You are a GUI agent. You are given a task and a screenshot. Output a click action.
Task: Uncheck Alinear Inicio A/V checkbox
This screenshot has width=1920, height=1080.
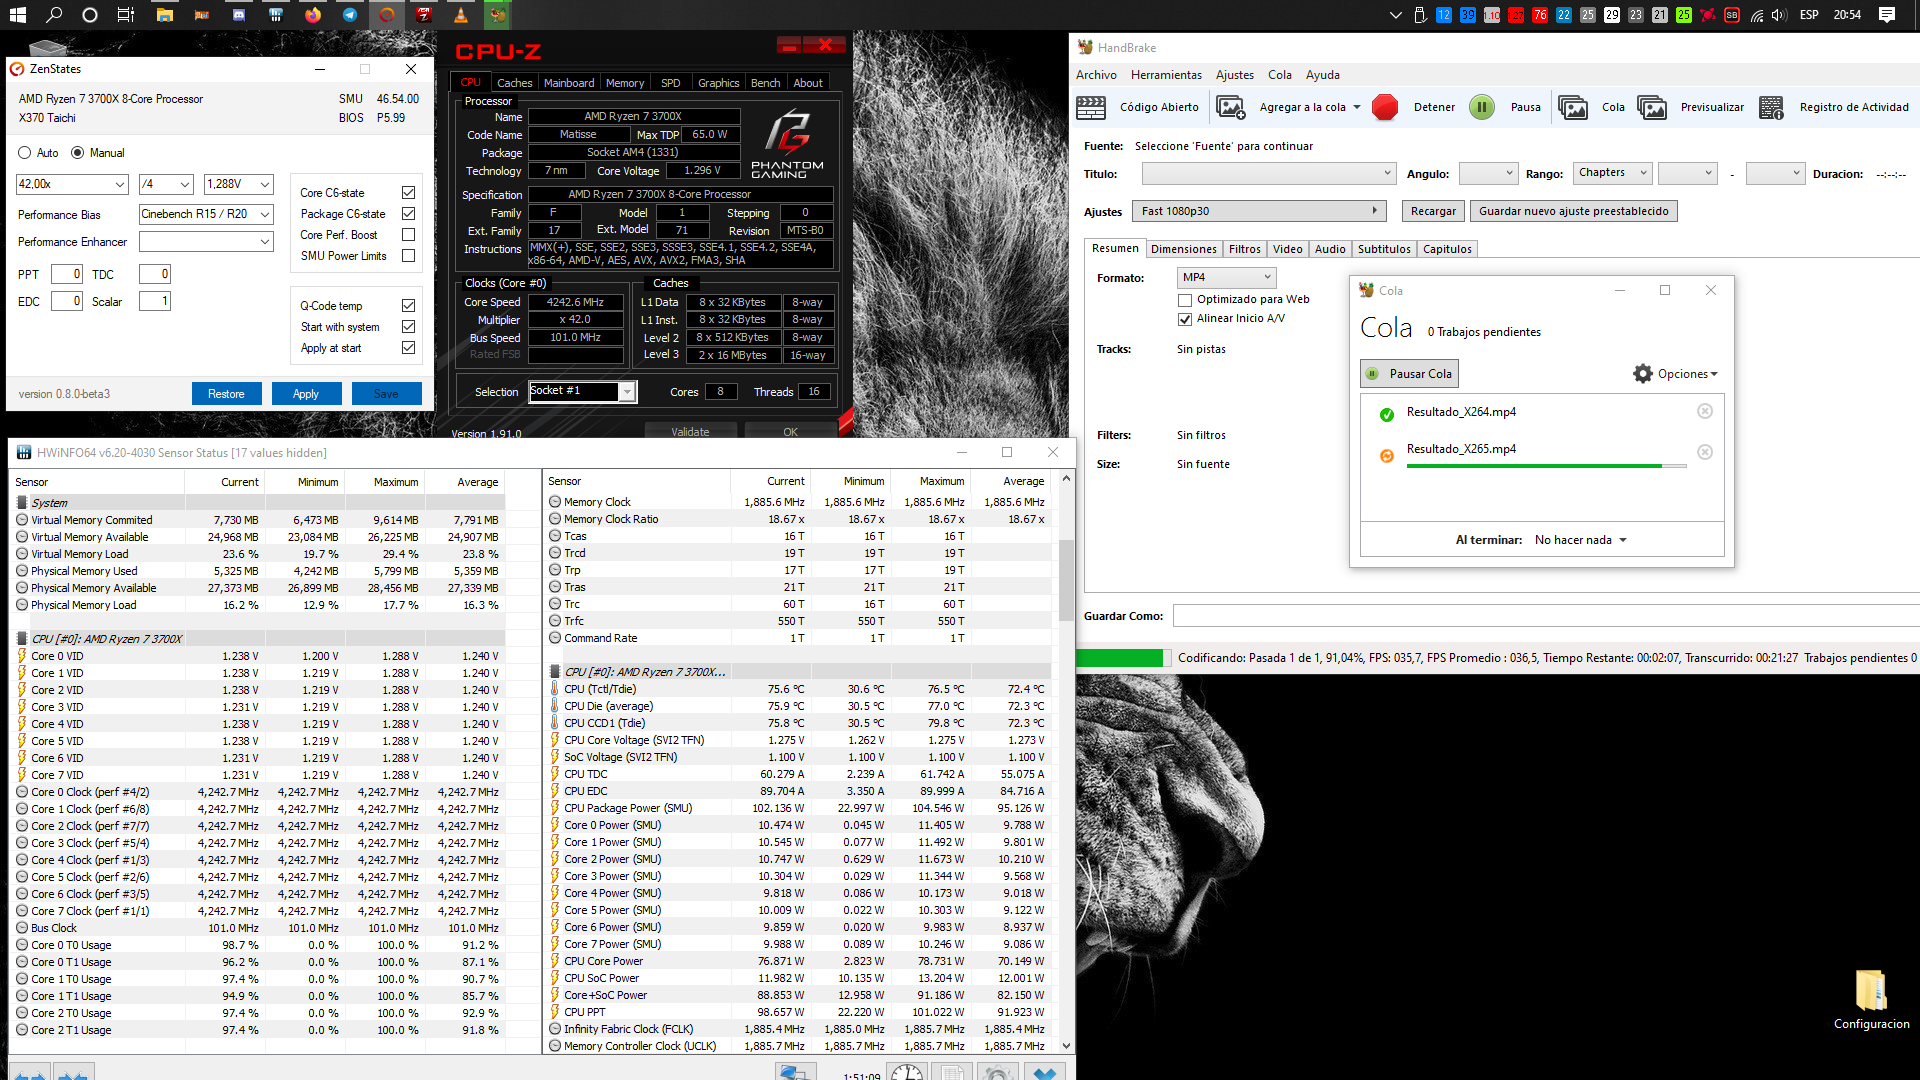point(1185,318)
